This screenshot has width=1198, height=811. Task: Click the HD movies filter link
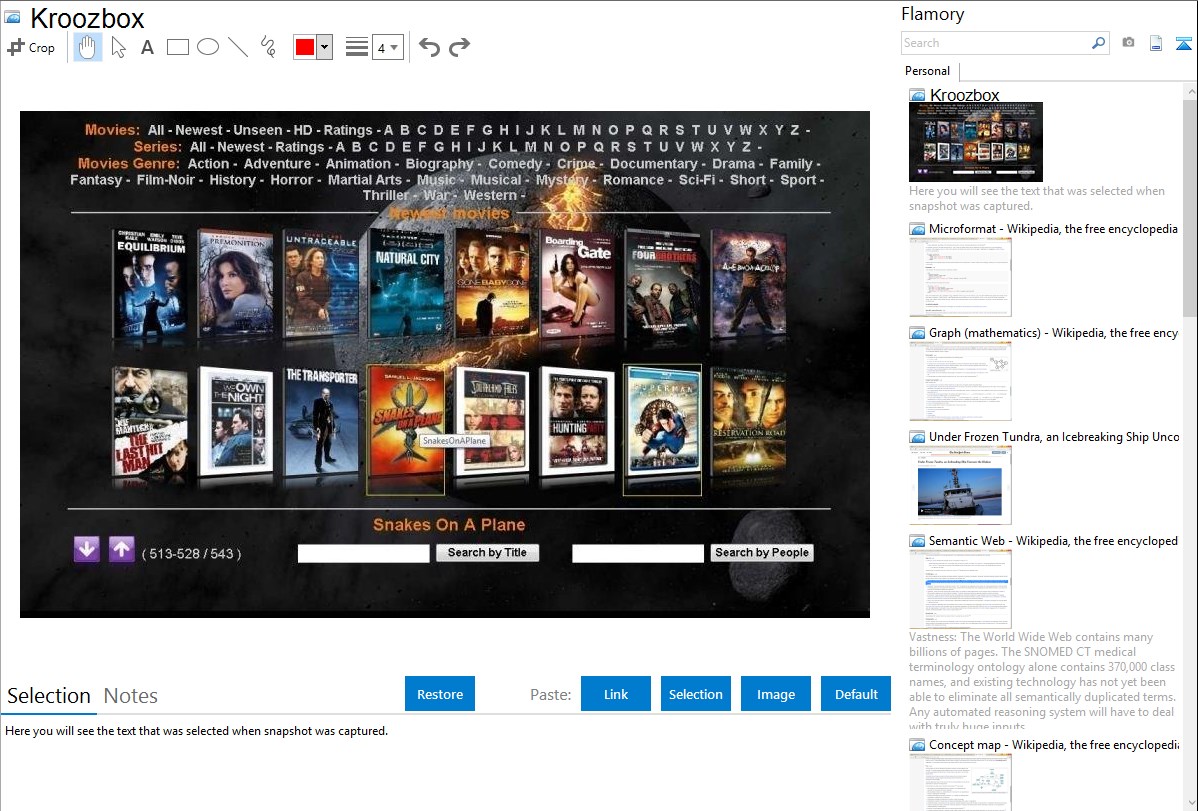tap(303, 131)
